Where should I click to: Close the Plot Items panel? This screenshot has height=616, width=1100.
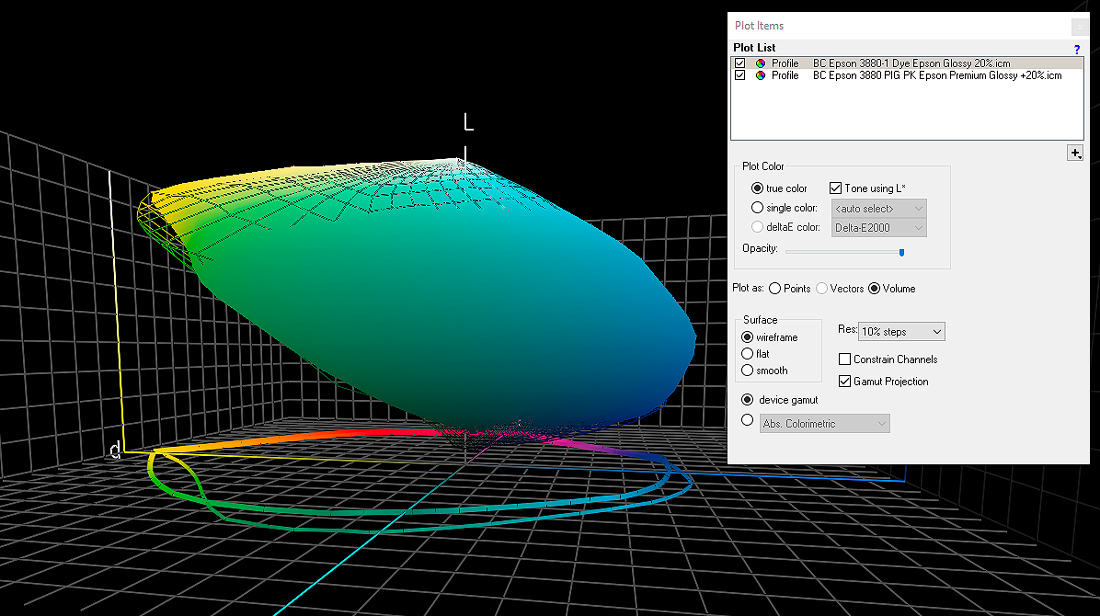(1079, 27)
